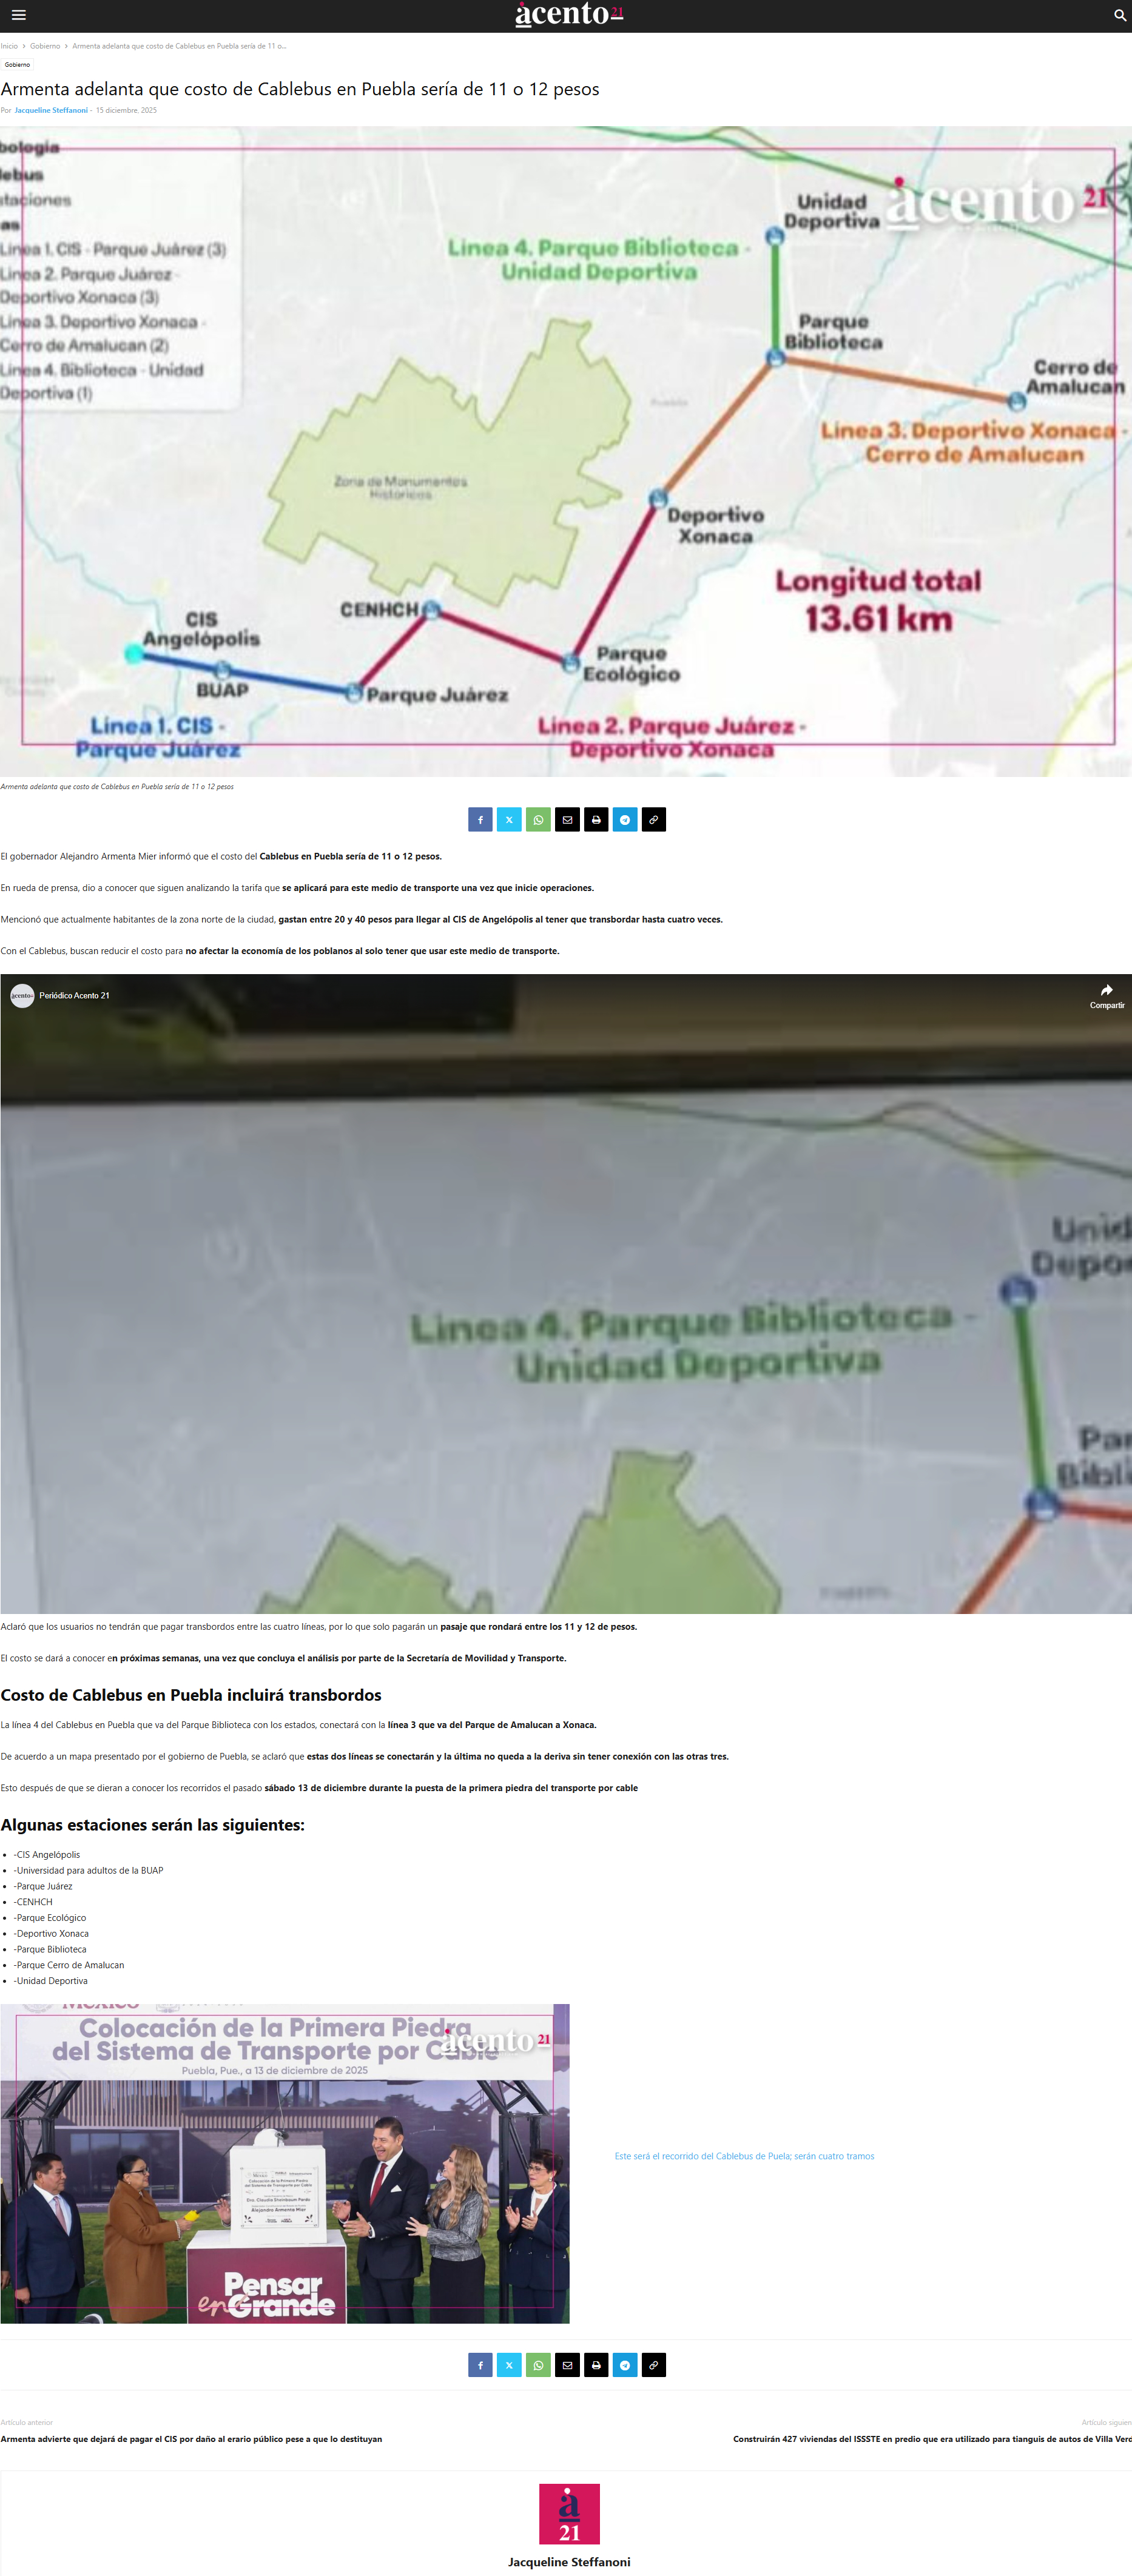Open the Primera Piedra ceremony photo thumbnail
Screen dimensions: 1132x2576
285,2163
